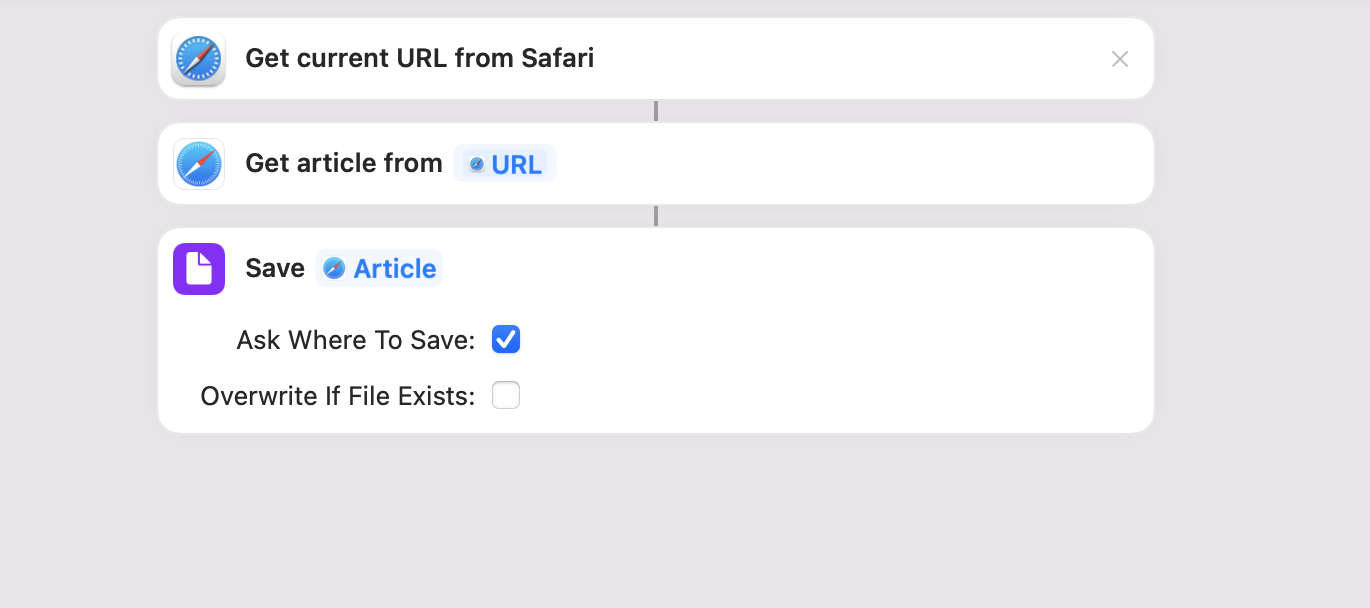Open the URL variable token
The width and height of the screenshot is (1370, 608).
[x=515, y=165]
